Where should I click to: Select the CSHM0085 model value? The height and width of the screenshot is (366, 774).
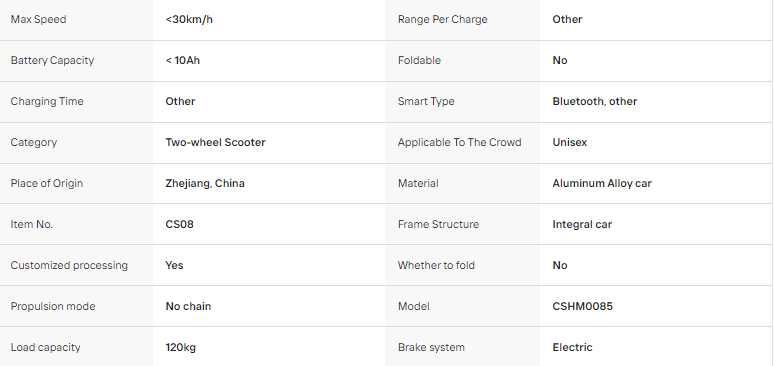(x=582, y=306)
